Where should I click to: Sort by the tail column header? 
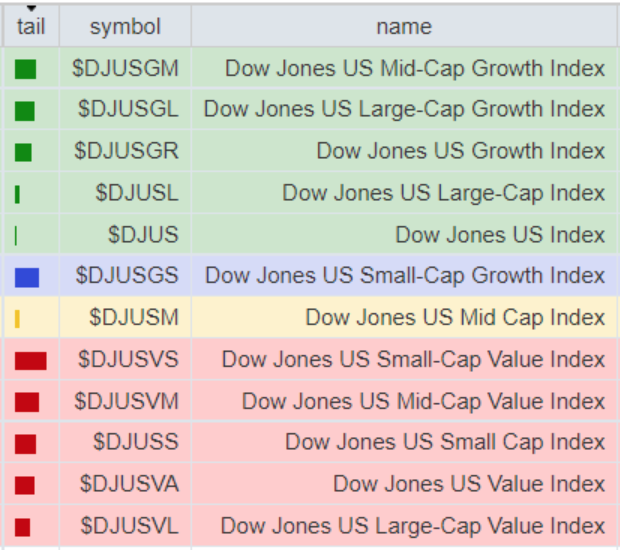[31, 27]
